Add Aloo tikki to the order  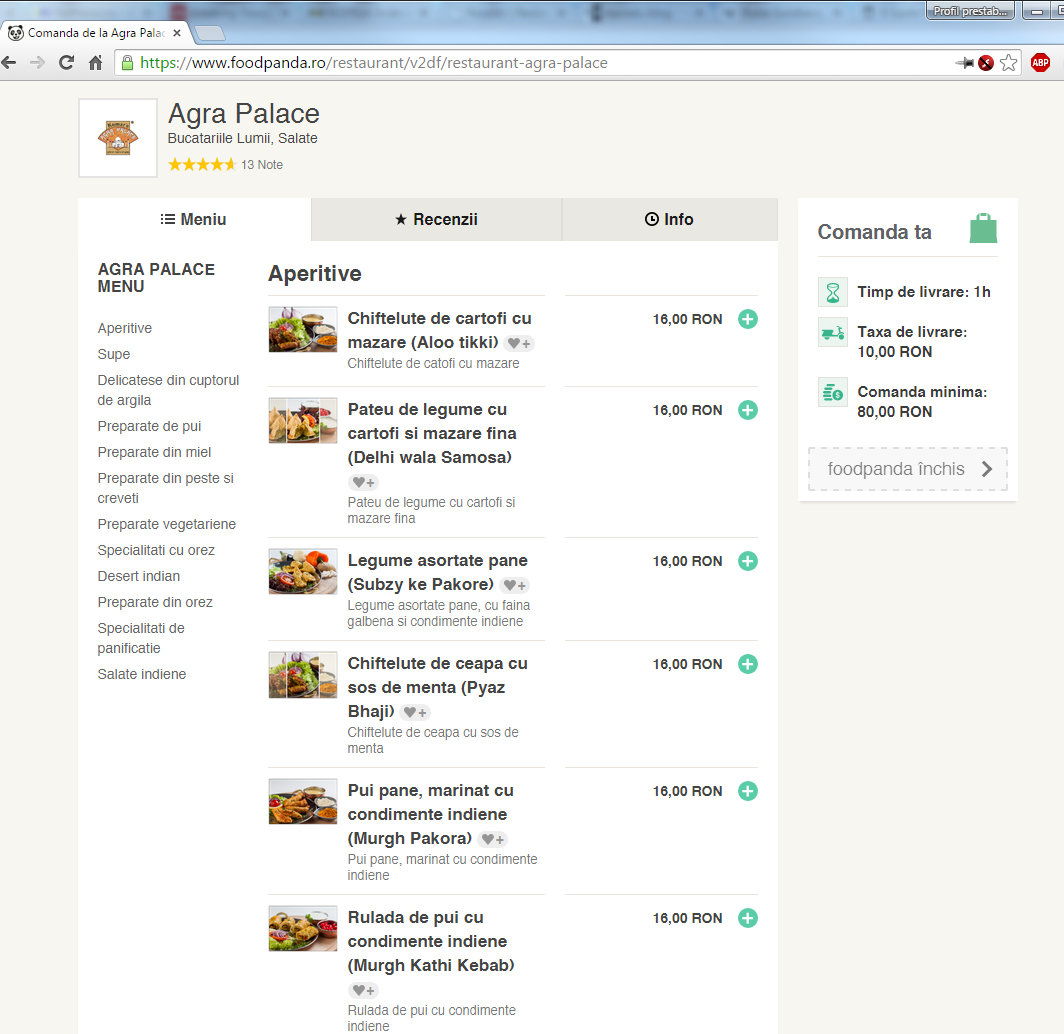tap(748, 319)
